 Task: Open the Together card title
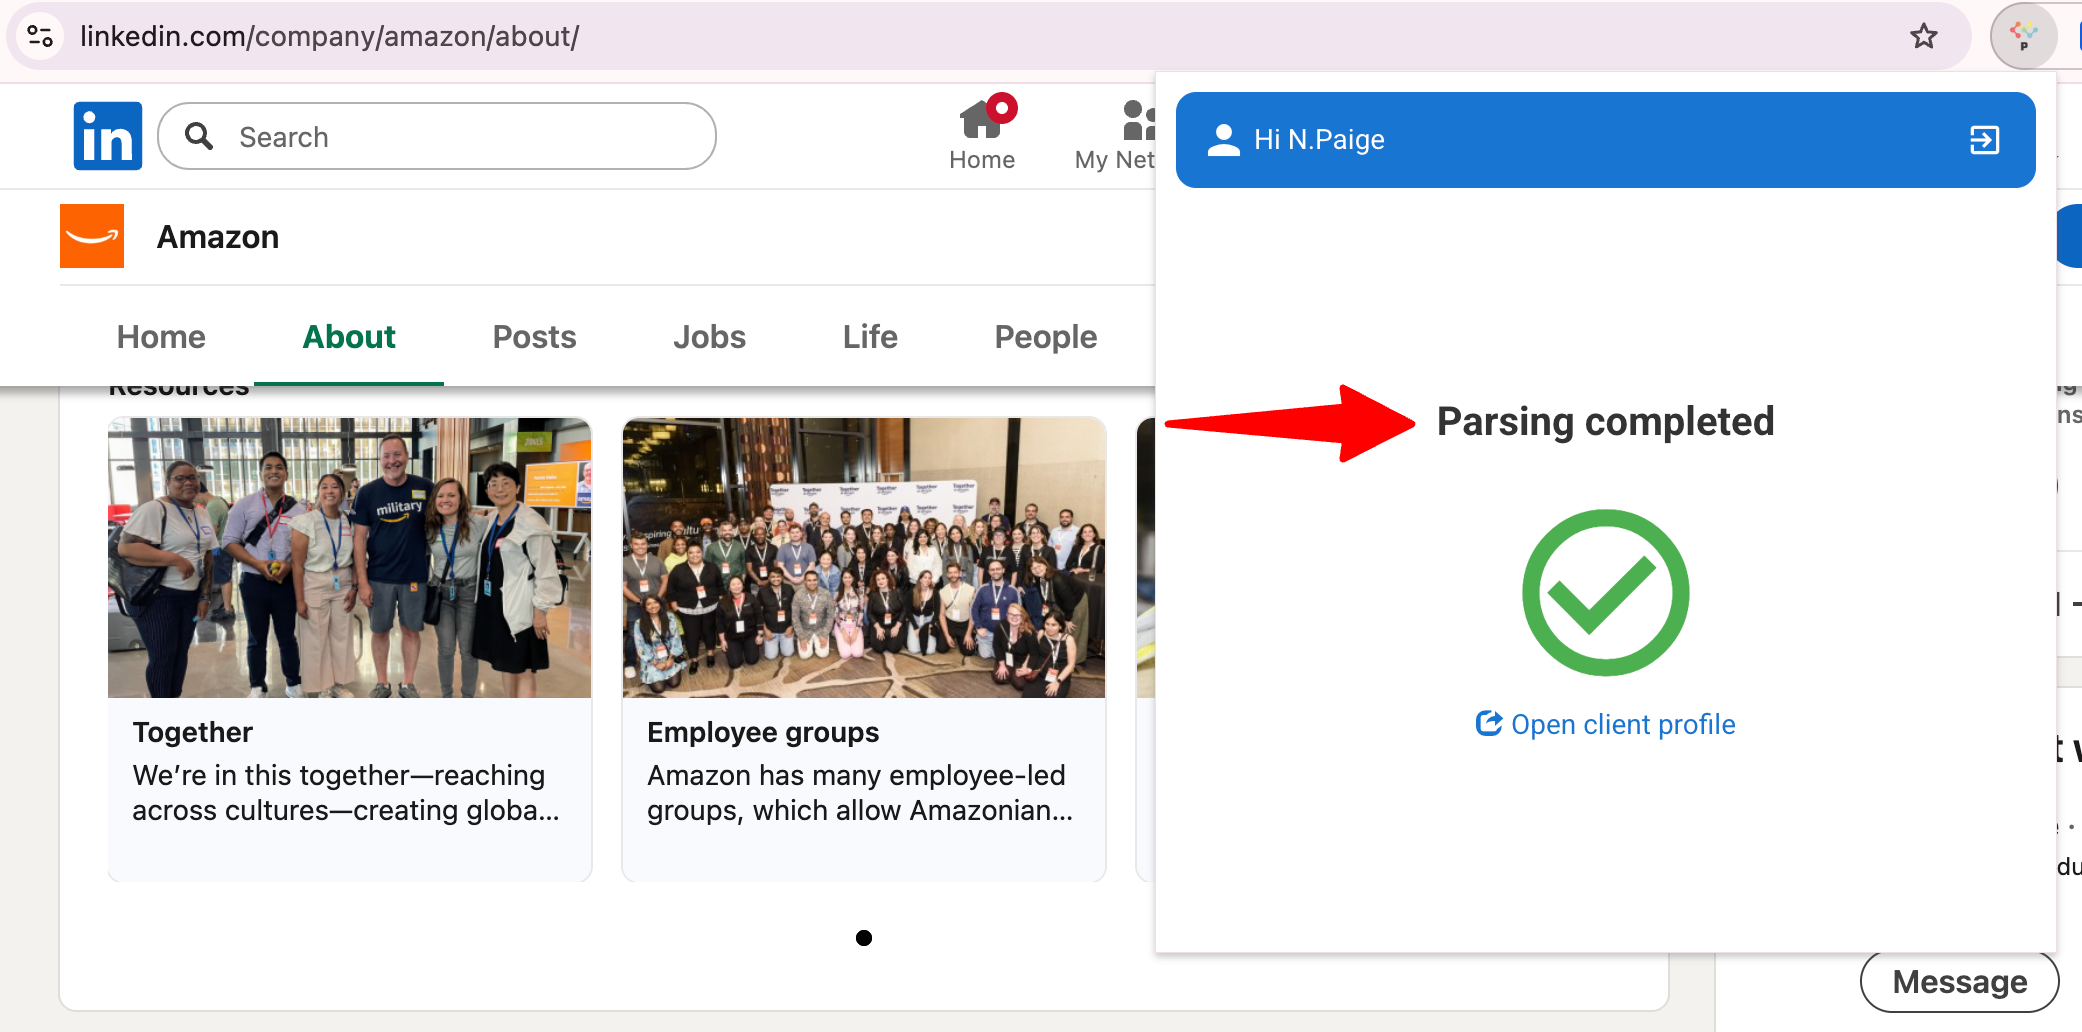192,732
